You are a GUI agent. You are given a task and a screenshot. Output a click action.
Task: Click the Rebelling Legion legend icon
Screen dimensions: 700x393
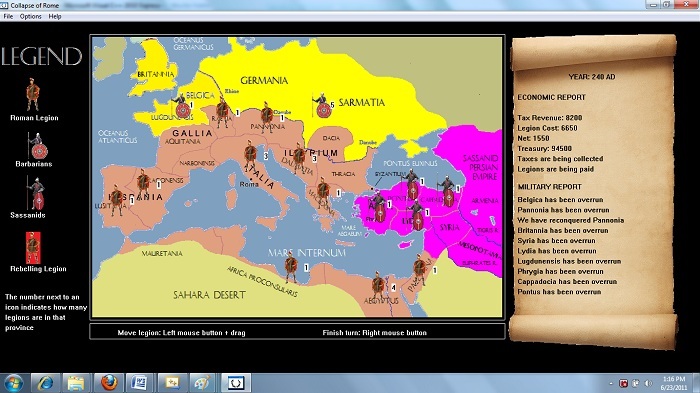click(x=33, y=247)
